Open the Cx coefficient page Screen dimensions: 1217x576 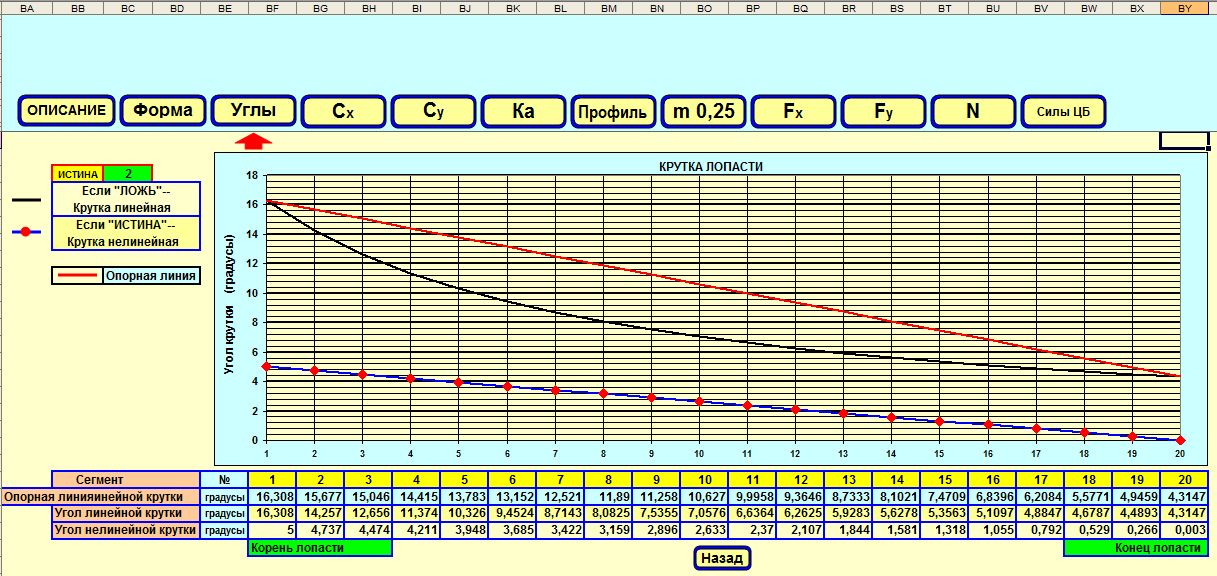pos(343,112)
